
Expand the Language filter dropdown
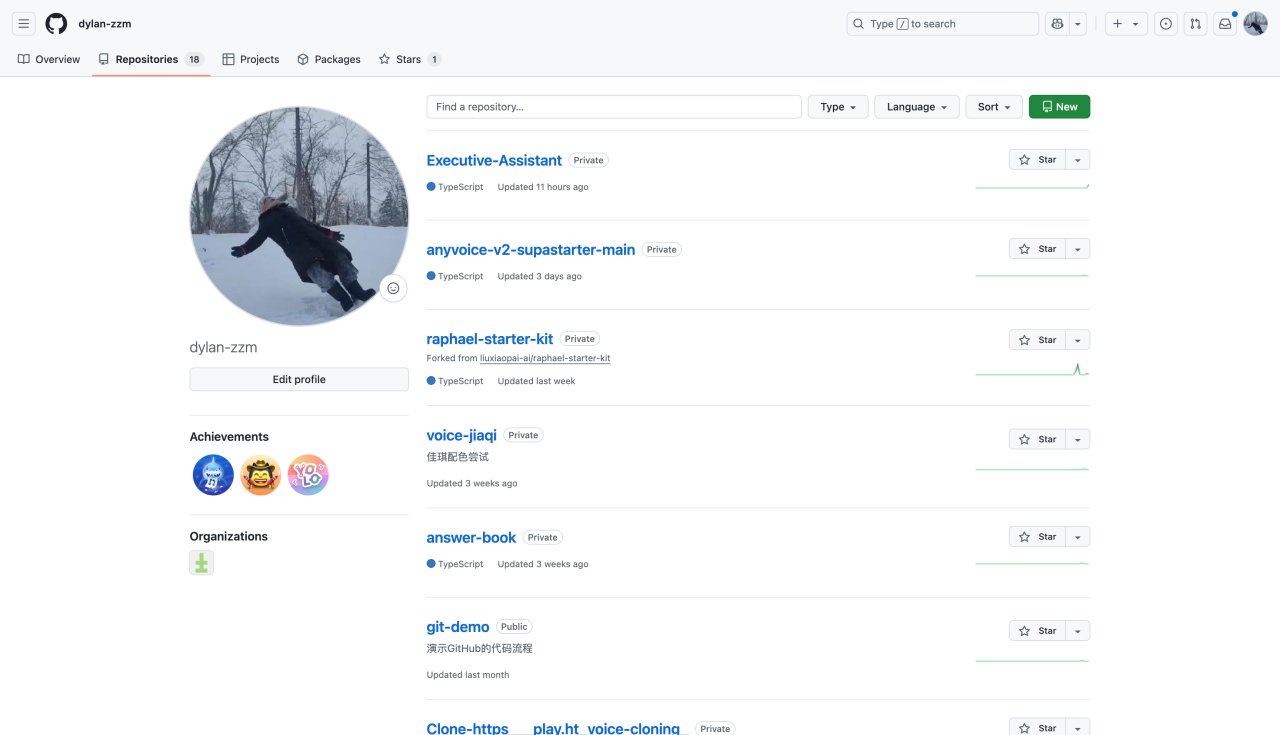pyautogui.click(x=916, y=107)
